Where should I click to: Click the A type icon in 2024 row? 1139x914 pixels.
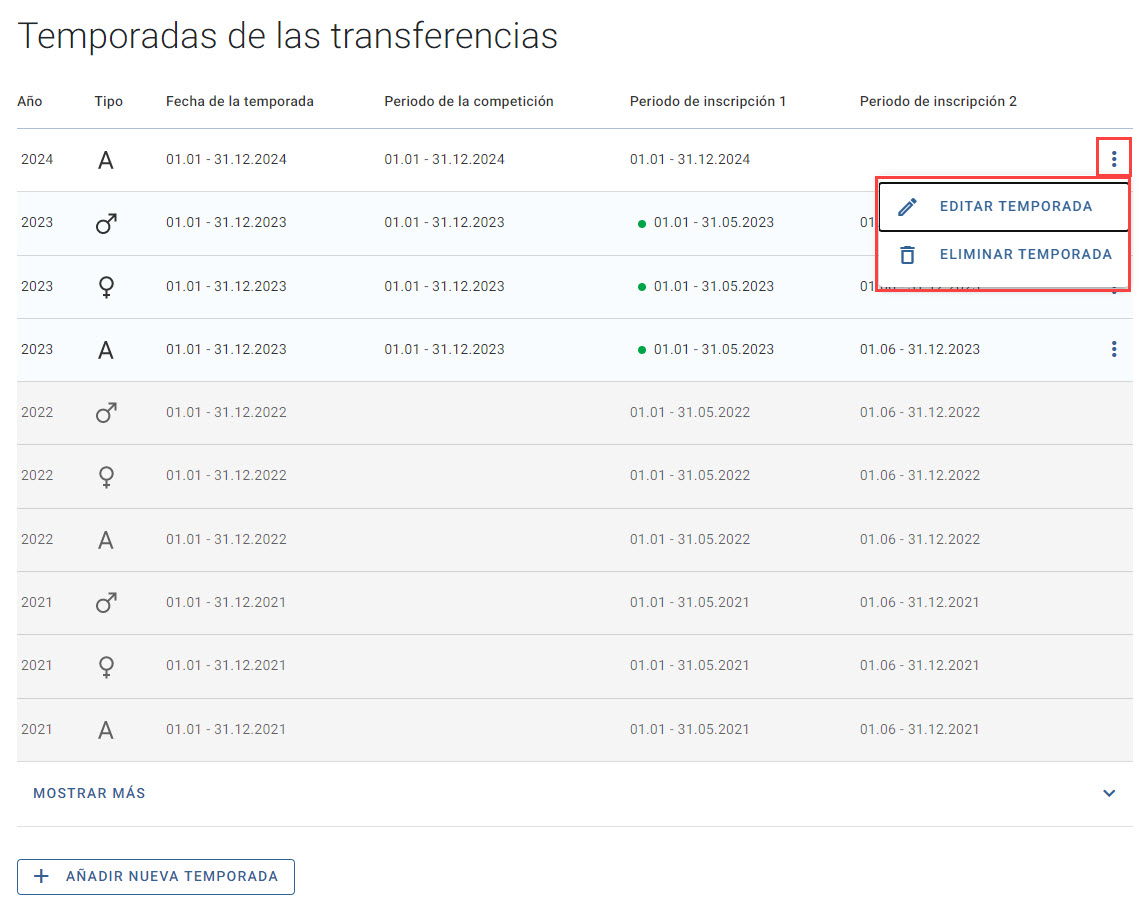(105, 160)
